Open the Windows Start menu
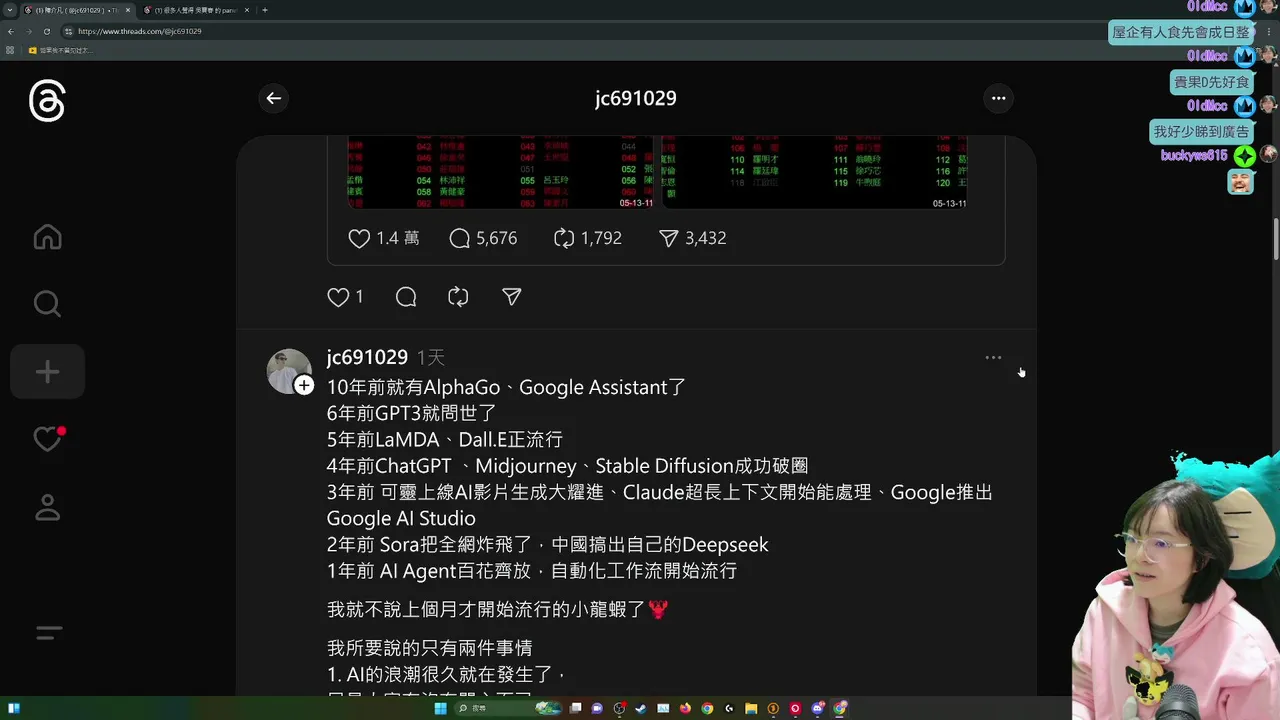Image resolution: width=1280 pixels, height=720 pixels. point(440,708)
